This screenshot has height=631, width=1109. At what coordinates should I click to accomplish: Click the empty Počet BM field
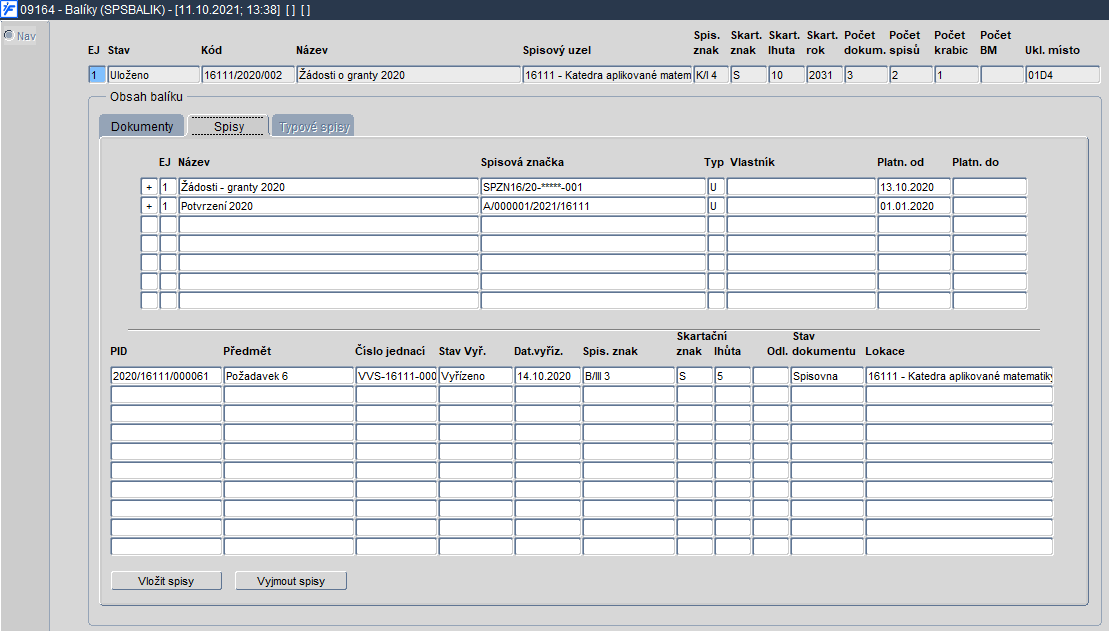click(x=1001, y=75)
